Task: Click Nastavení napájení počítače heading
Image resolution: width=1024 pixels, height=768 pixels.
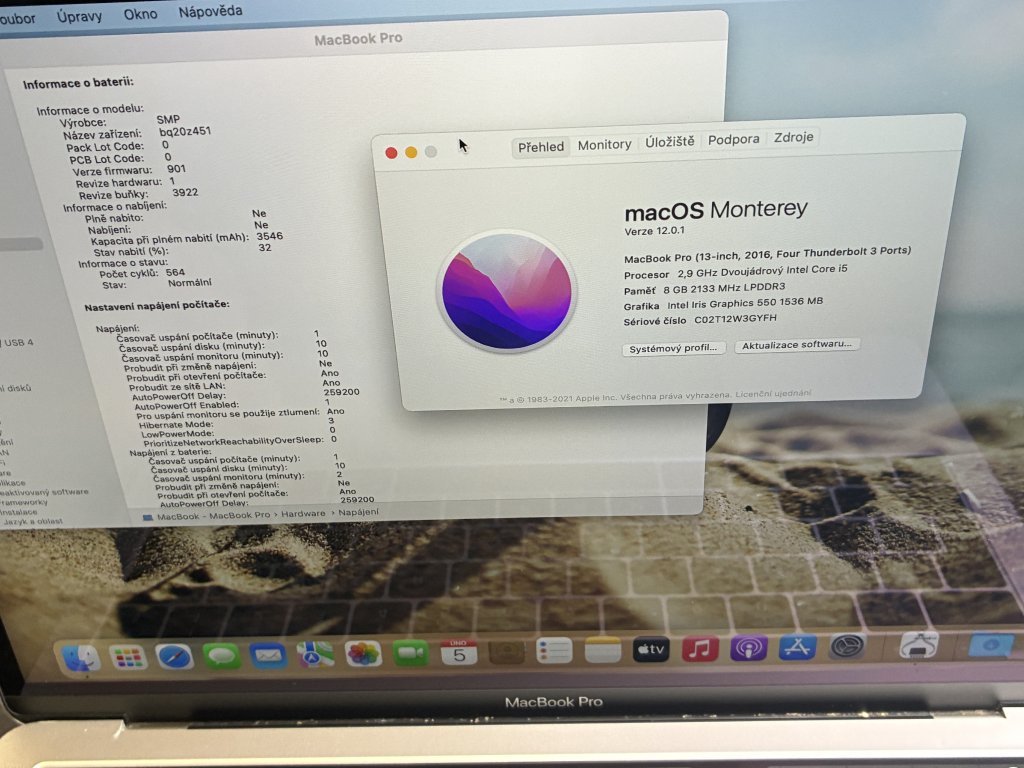Action: coord(157,306)
